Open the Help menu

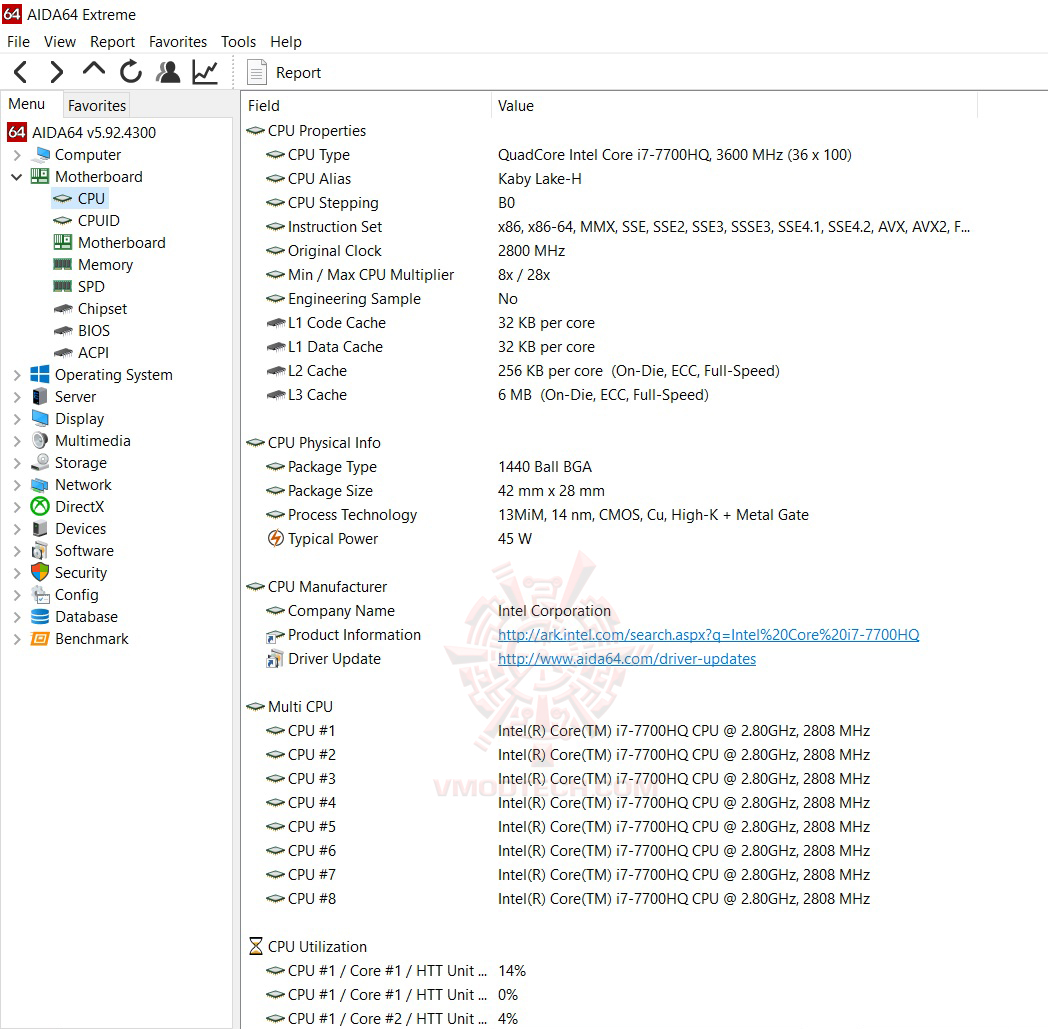coord(285,41)
